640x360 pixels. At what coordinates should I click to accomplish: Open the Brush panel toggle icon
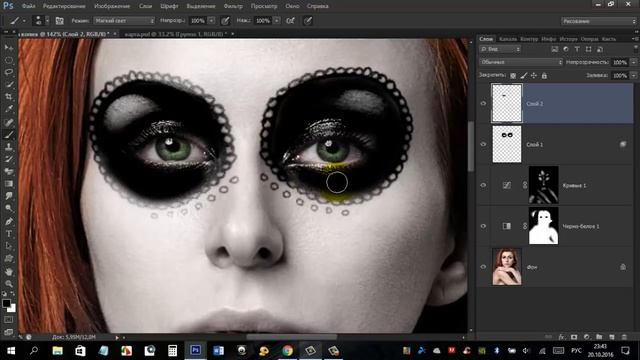pos(60,20)
